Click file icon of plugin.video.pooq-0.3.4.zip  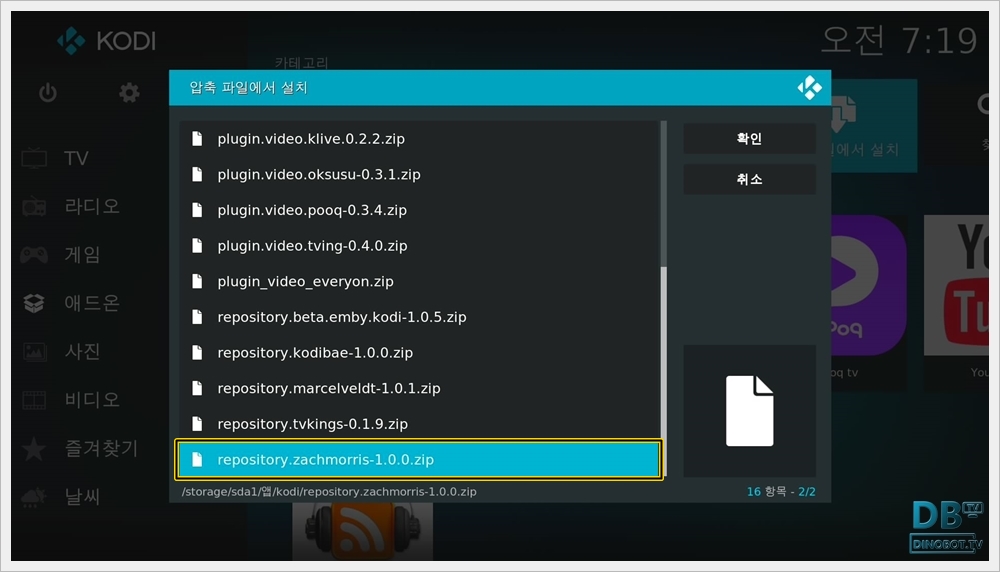click(x=197, y=210)
